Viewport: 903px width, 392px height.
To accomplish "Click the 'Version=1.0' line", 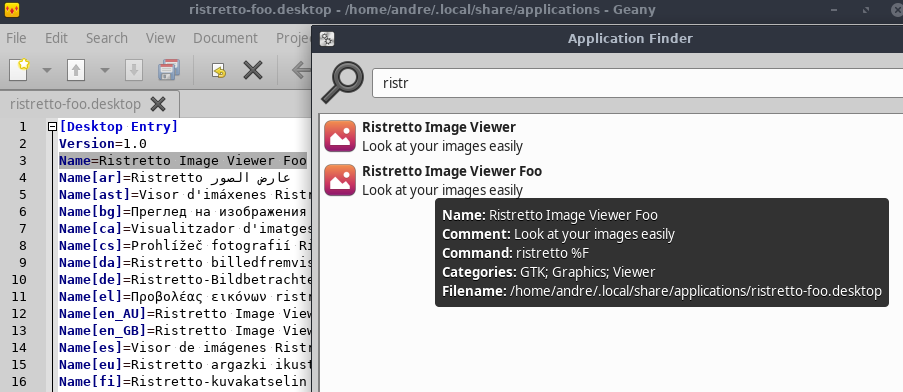I will click(103, 143).
